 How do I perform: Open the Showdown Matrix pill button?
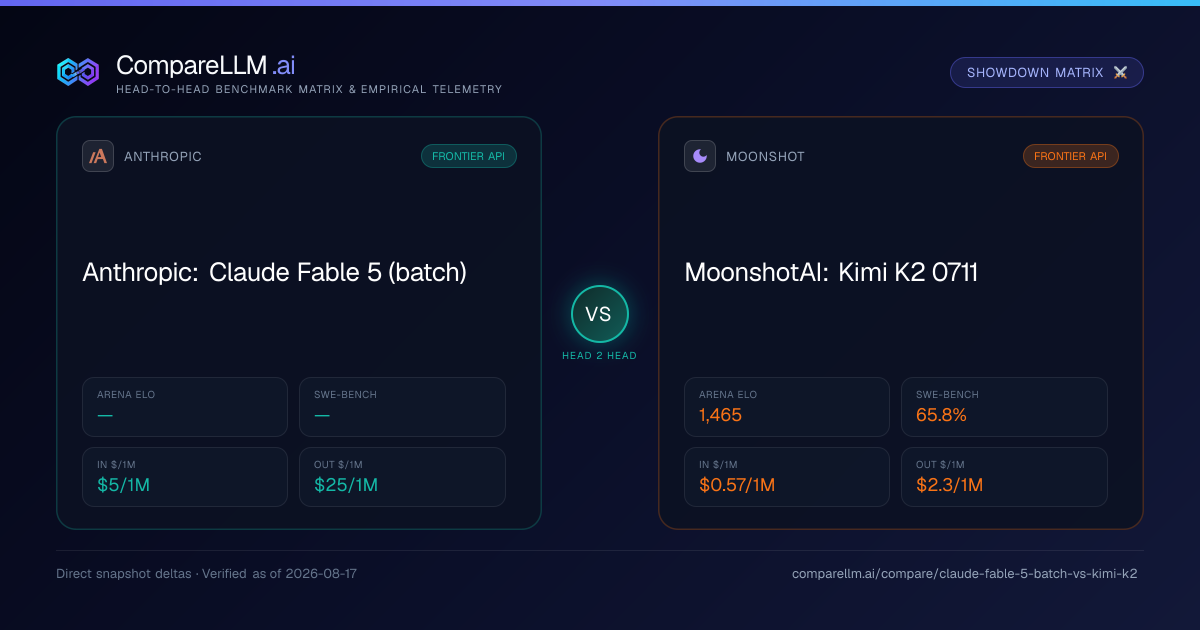[x=1047, y=73]
